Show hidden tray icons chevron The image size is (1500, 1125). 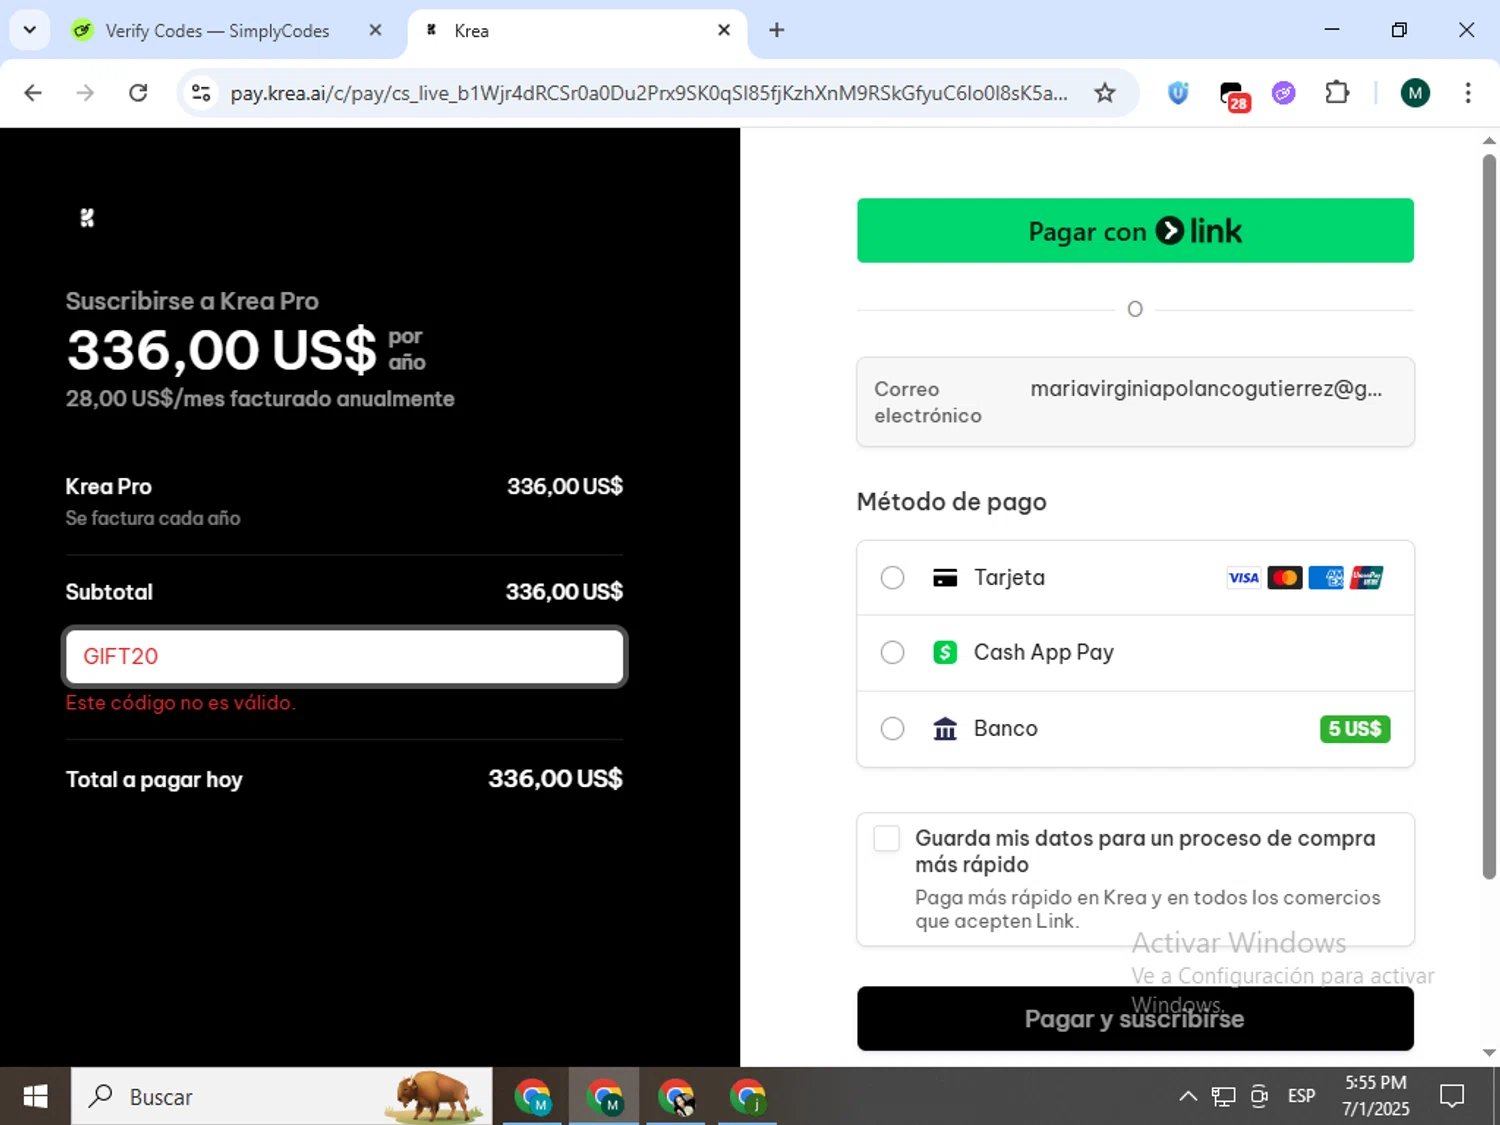[1188, 1097]
